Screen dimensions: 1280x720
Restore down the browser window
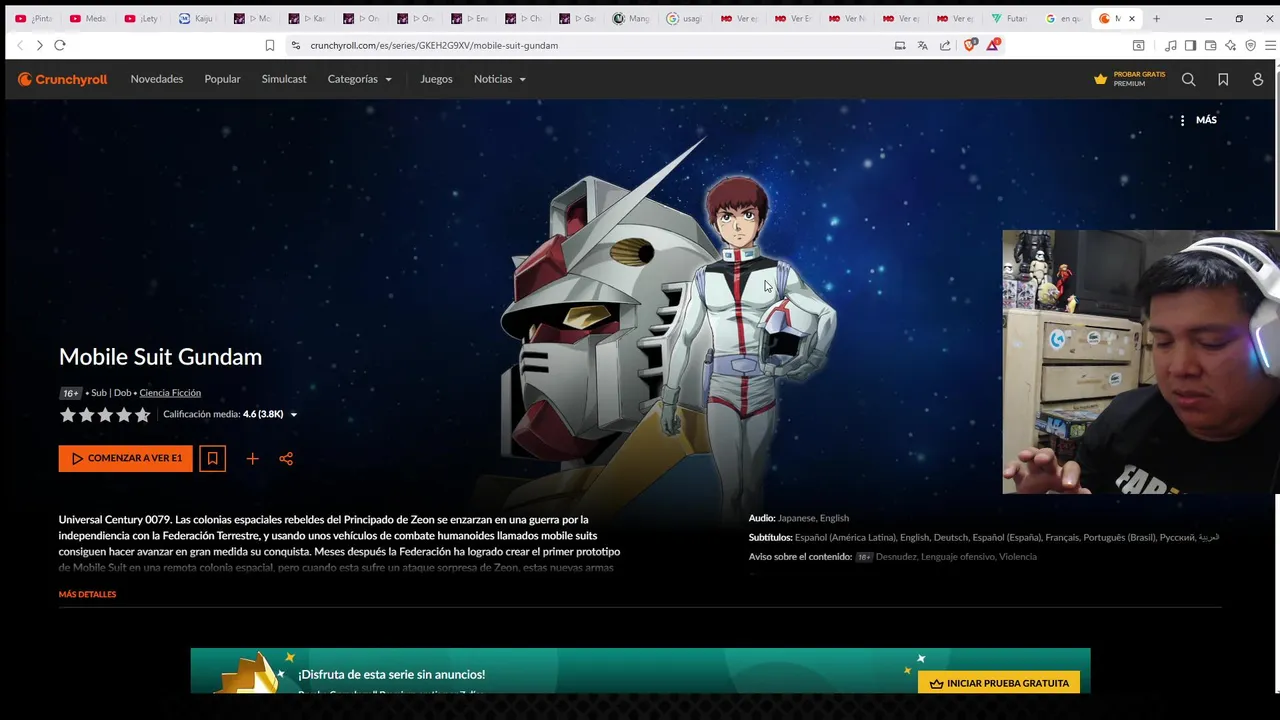click(x=1239, y=18)
